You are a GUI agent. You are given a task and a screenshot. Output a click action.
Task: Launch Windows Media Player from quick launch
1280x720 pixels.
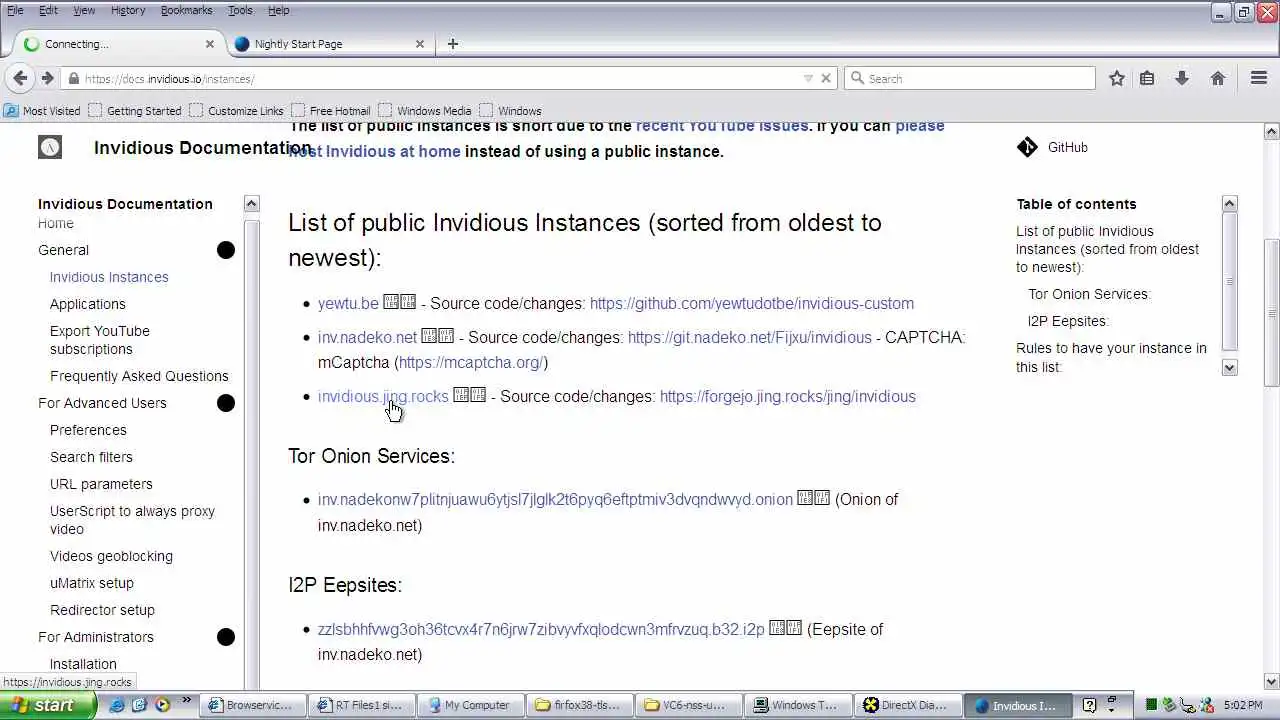pyautogui.click(x=162, y=705)
